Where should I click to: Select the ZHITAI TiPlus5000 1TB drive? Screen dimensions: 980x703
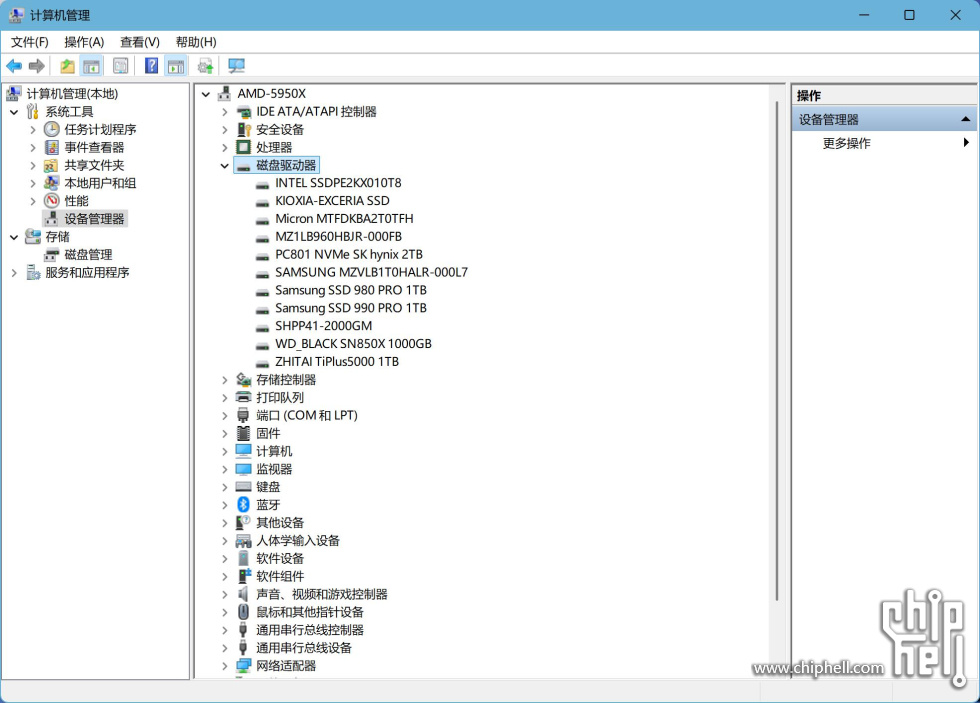337,362
